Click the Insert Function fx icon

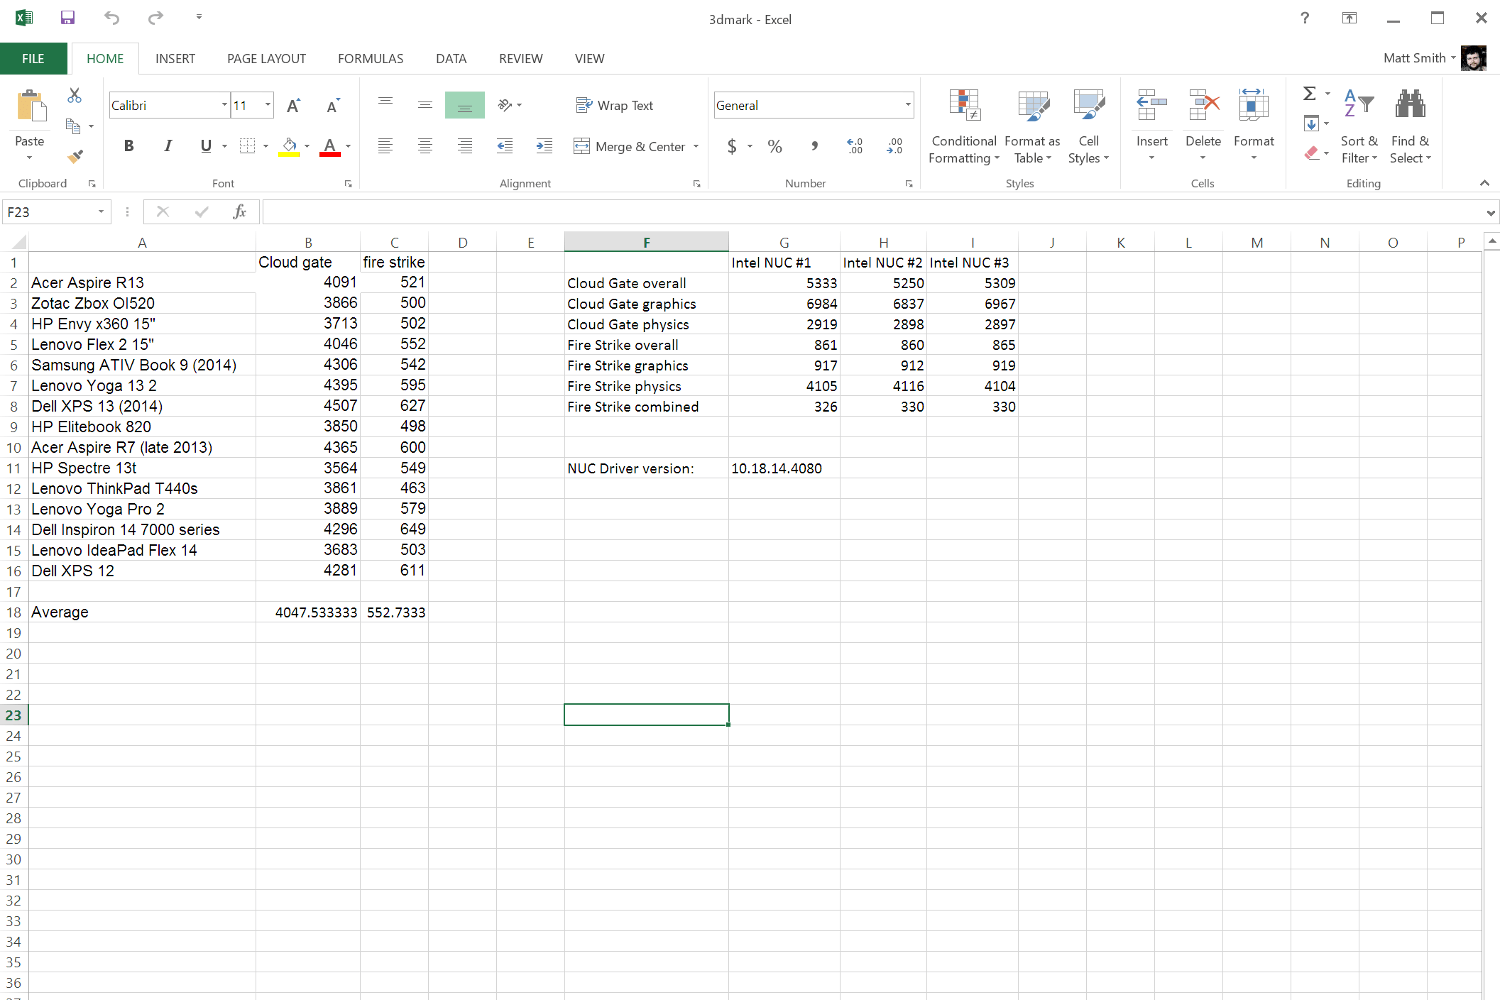click(x=240, y=212)
